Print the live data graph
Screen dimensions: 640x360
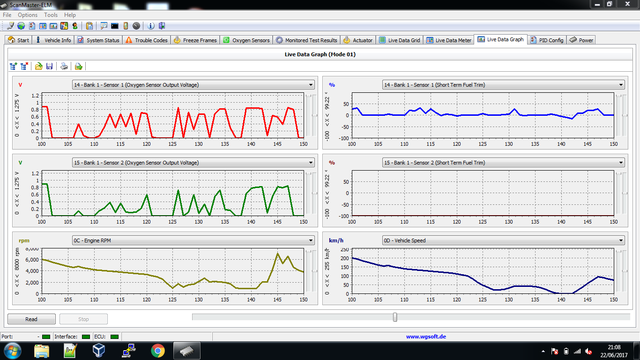coord(64,66)
